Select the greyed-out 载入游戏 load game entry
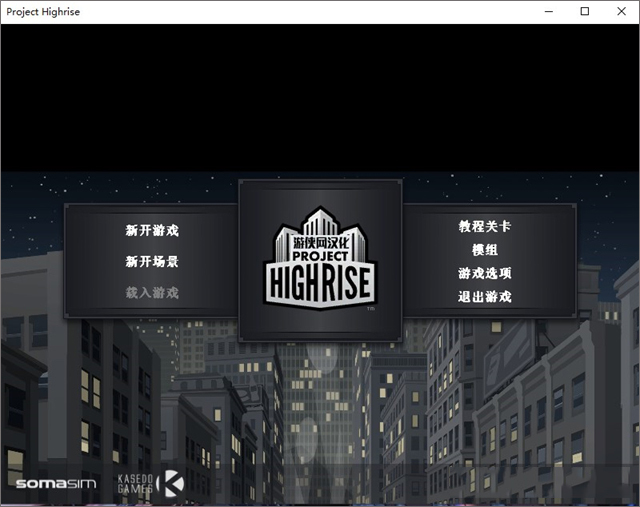This screenshot has width=640, height=507. [152, 292]
